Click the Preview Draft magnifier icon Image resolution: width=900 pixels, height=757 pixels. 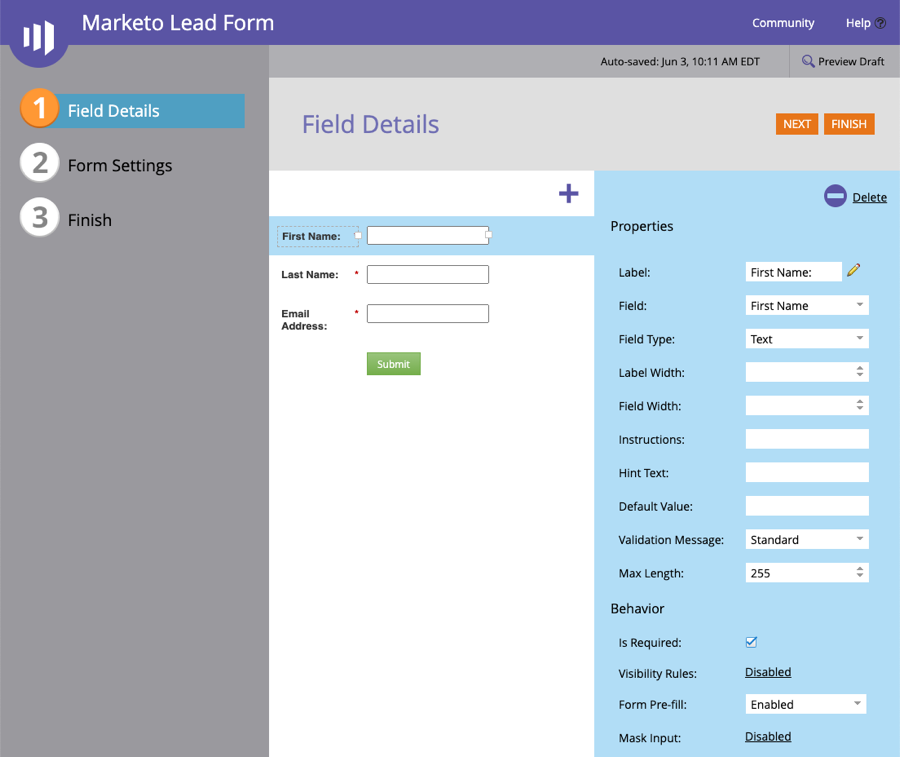(808, 62)
